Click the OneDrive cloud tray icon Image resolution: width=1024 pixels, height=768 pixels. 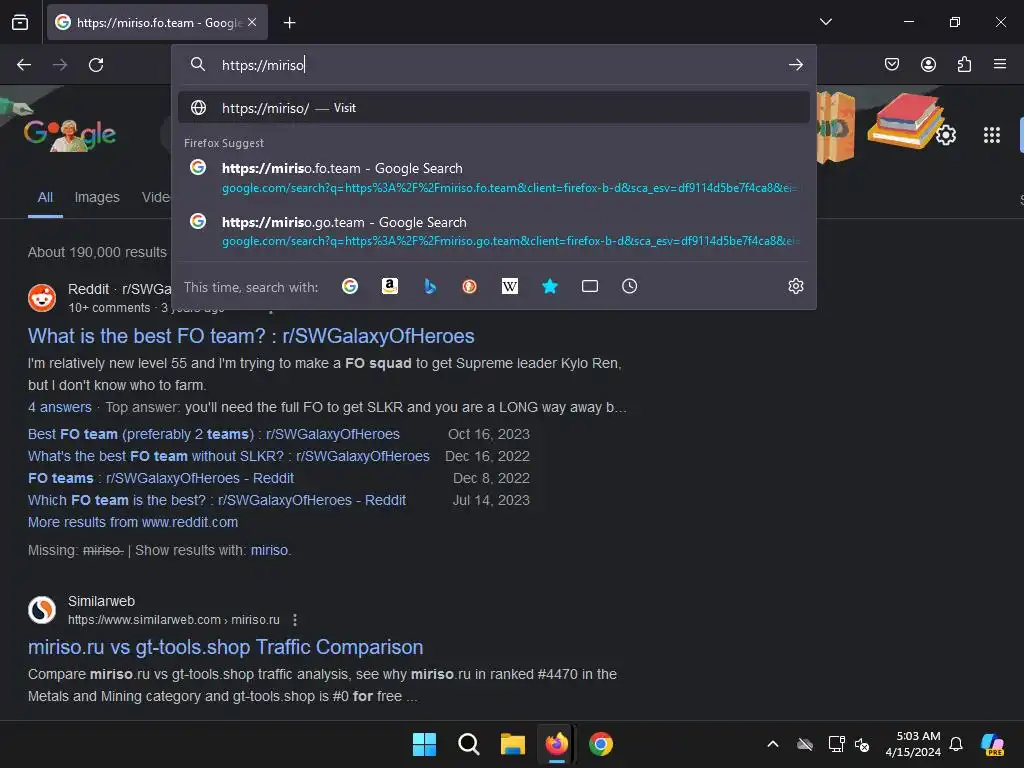(805, 744)
